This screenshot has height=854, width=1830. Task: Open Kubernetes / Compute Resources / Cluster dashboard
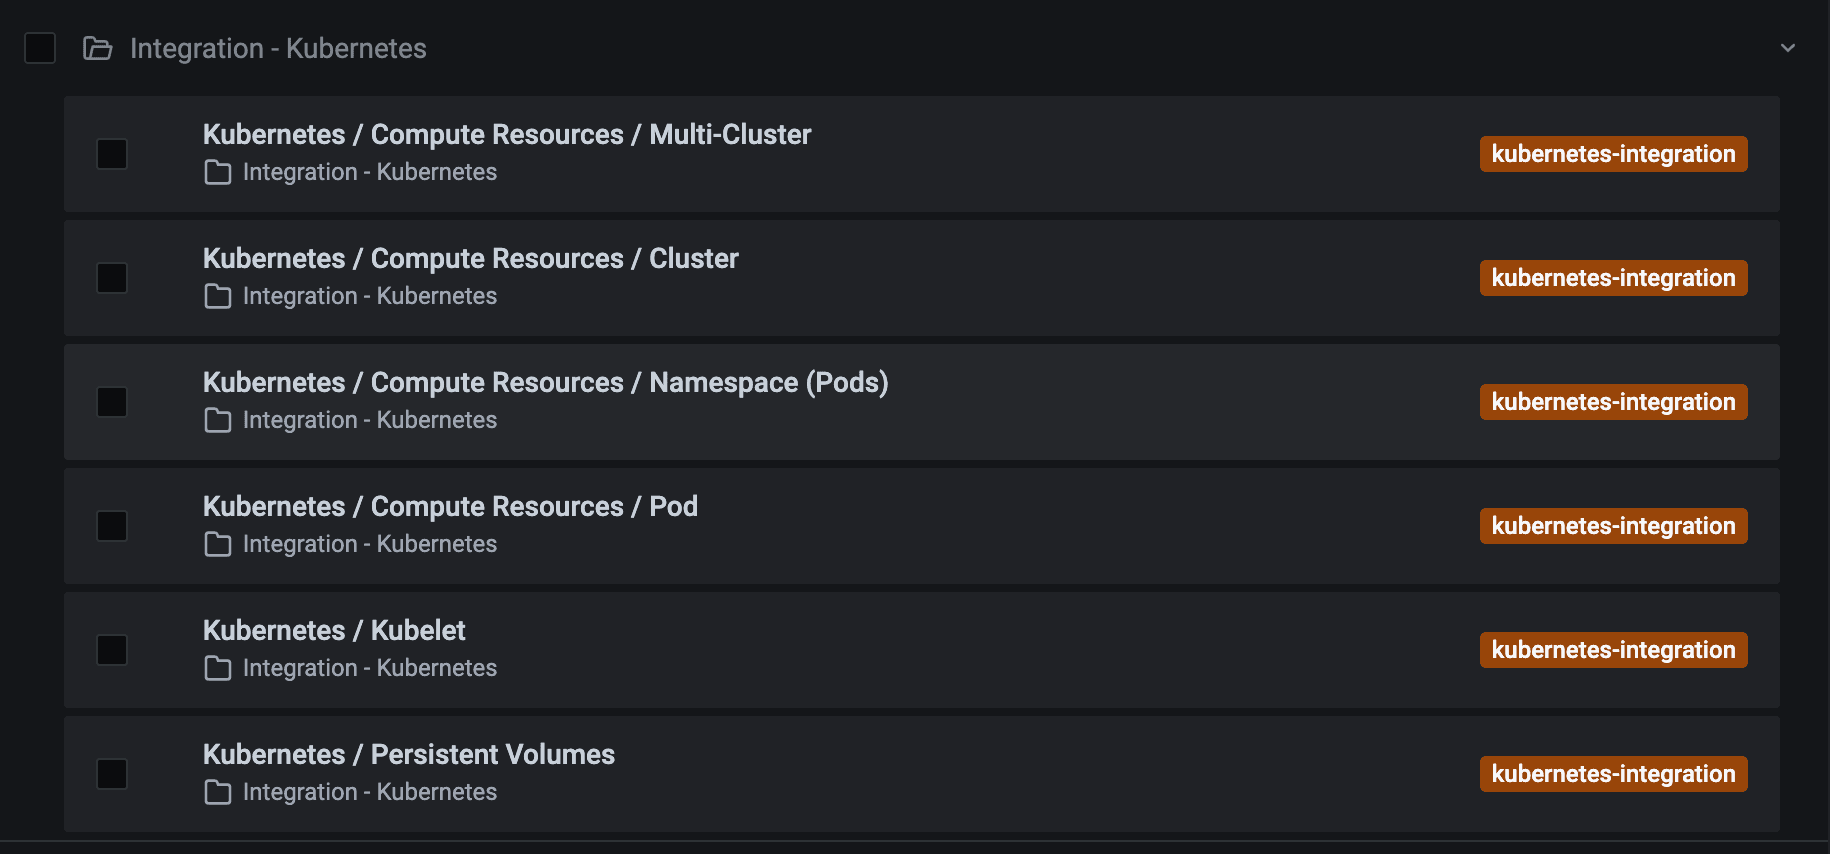(x=470, y=259)
